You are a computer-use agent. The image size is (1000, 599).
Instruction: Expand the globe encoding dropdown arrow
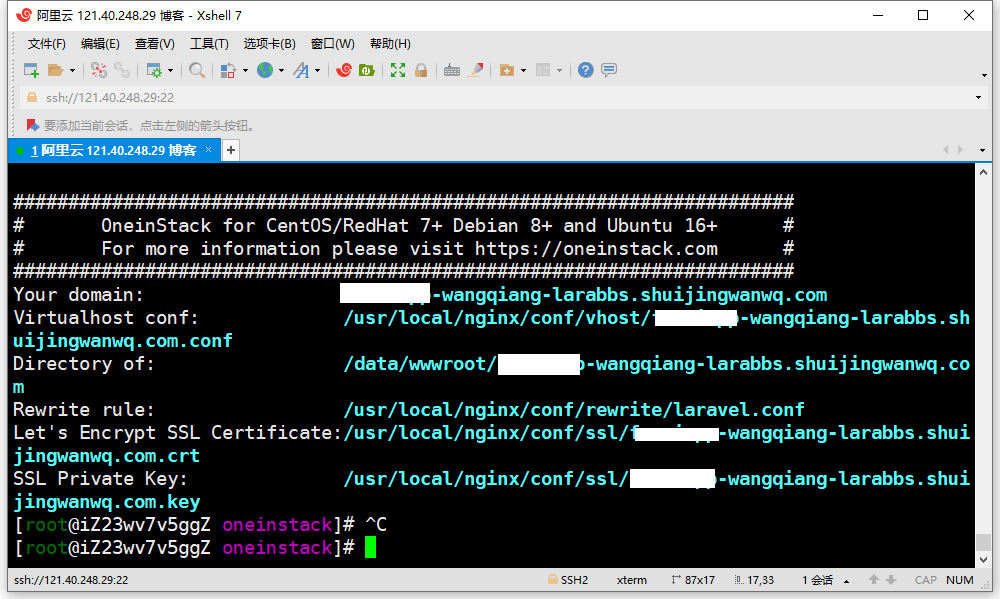point(281,70)
